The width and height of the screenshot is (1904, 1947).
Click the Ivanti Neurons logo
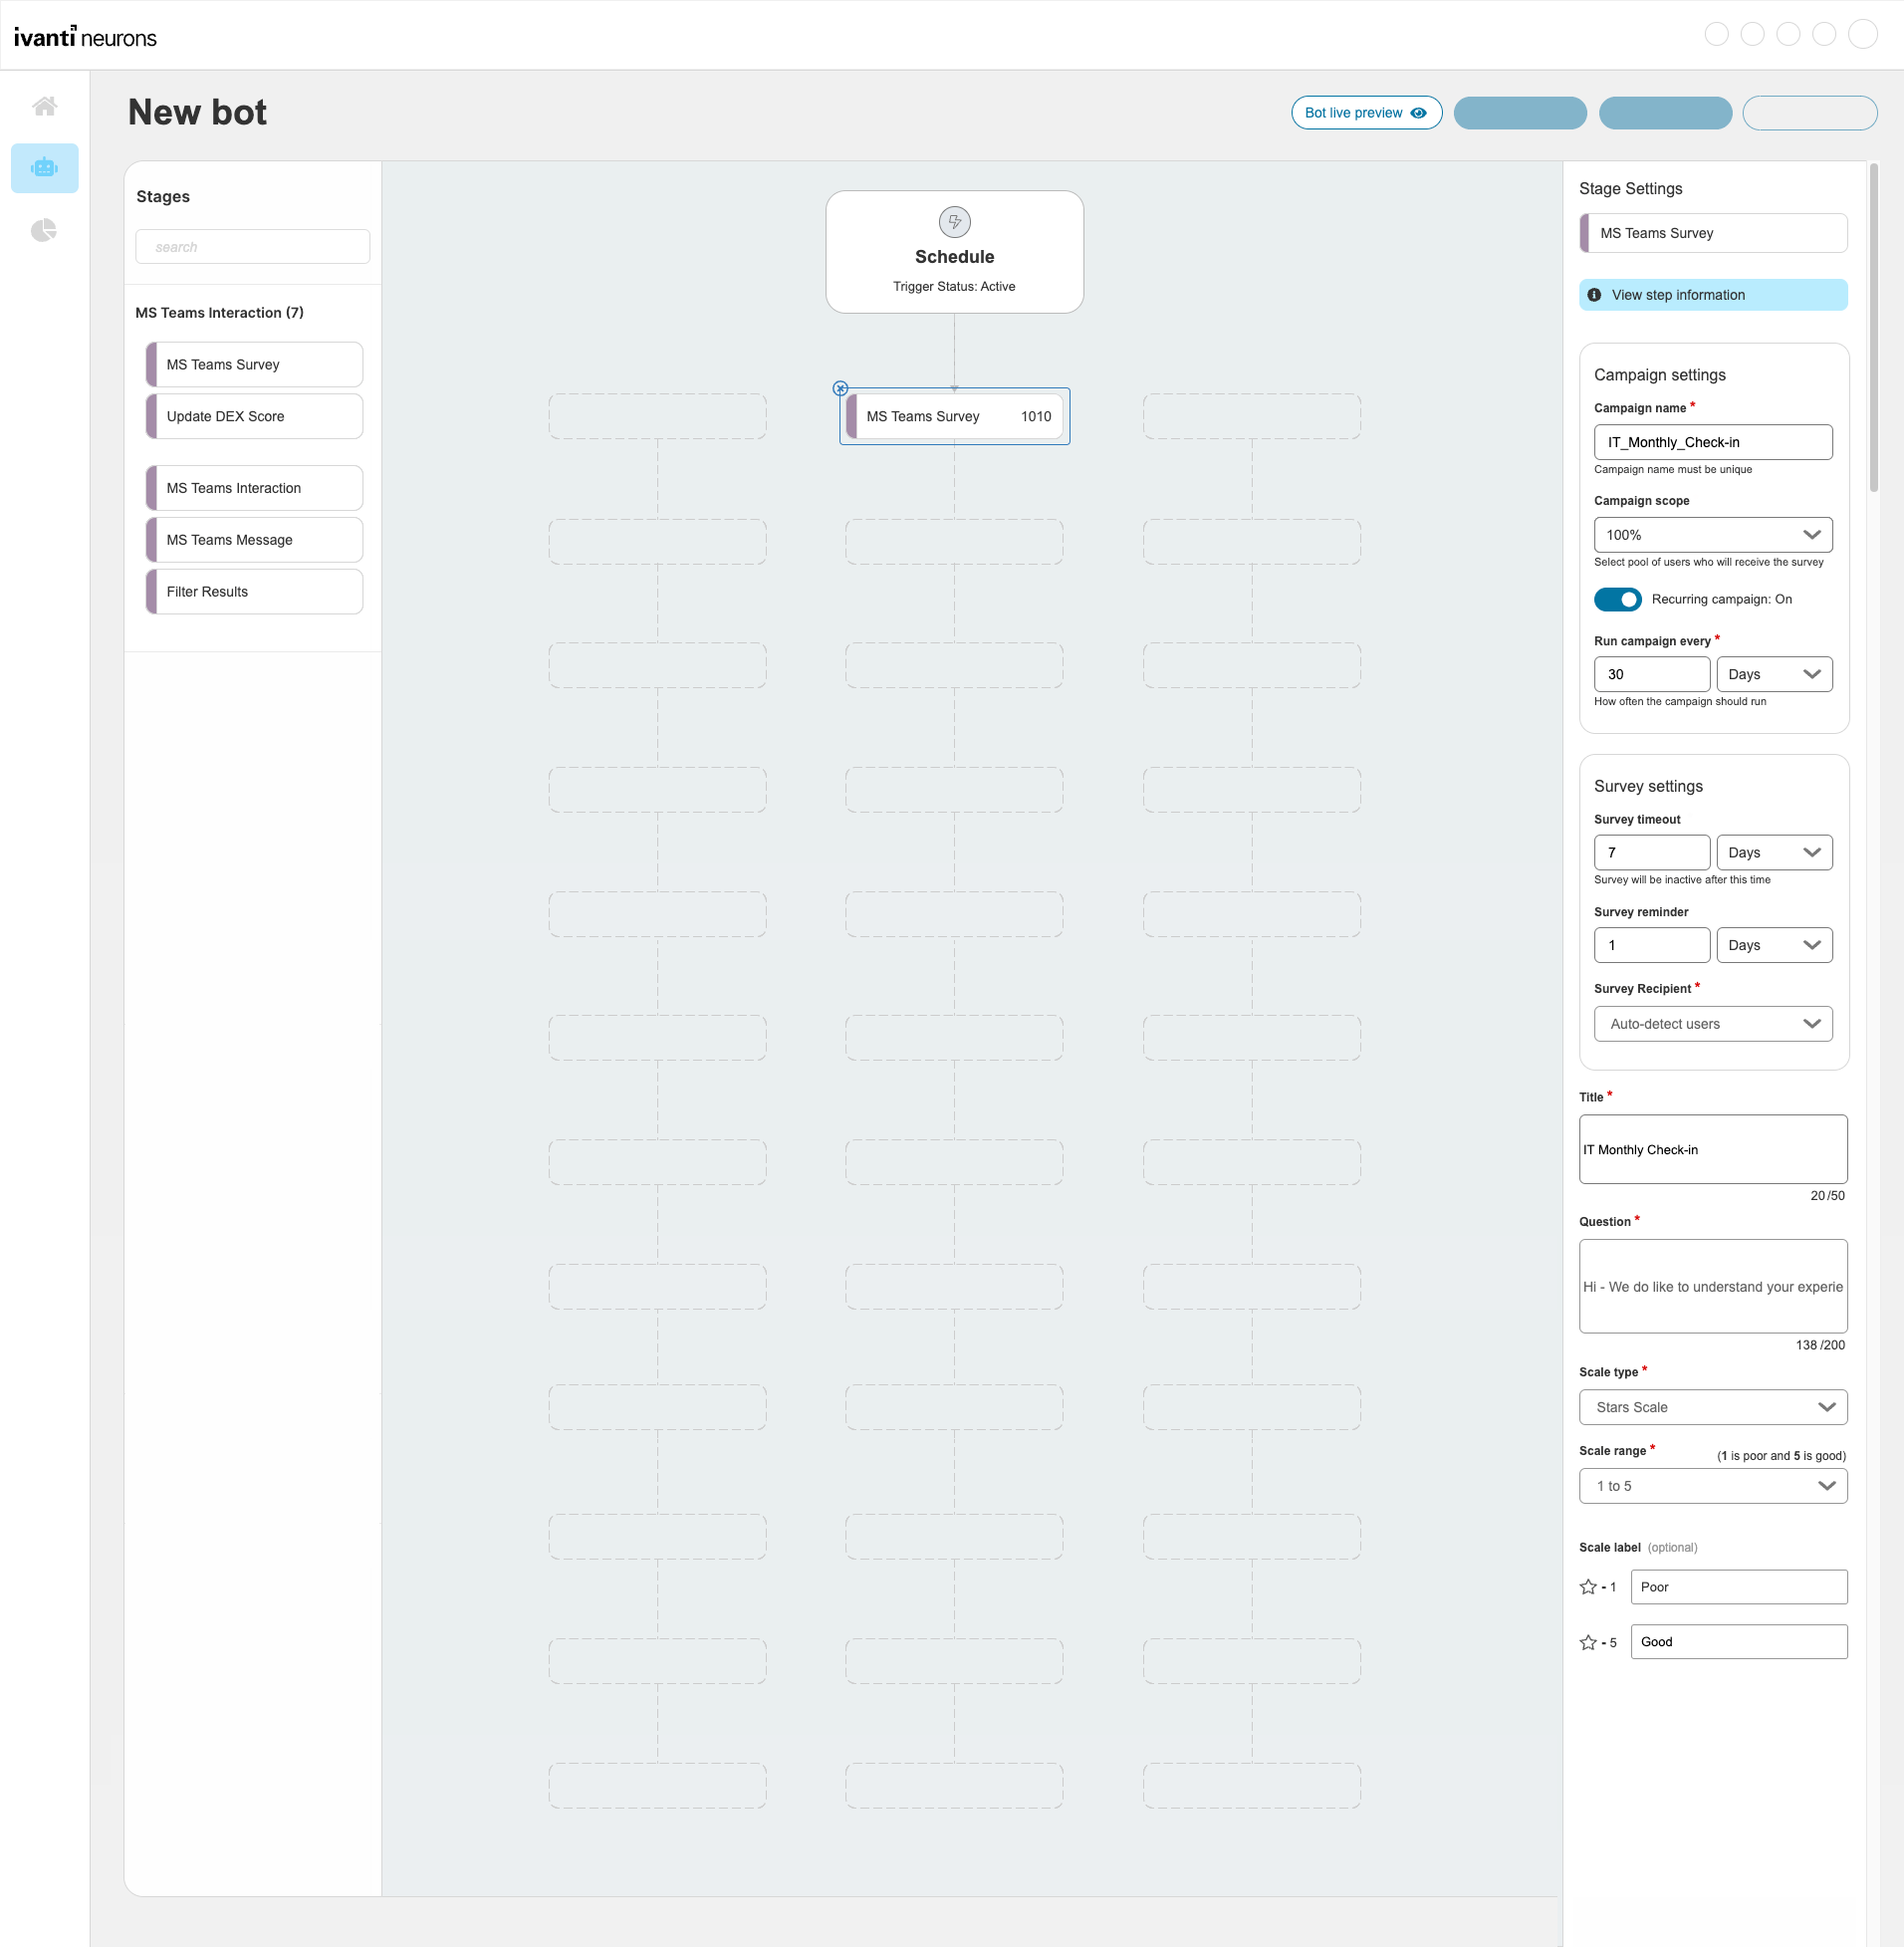pos(85,37)
